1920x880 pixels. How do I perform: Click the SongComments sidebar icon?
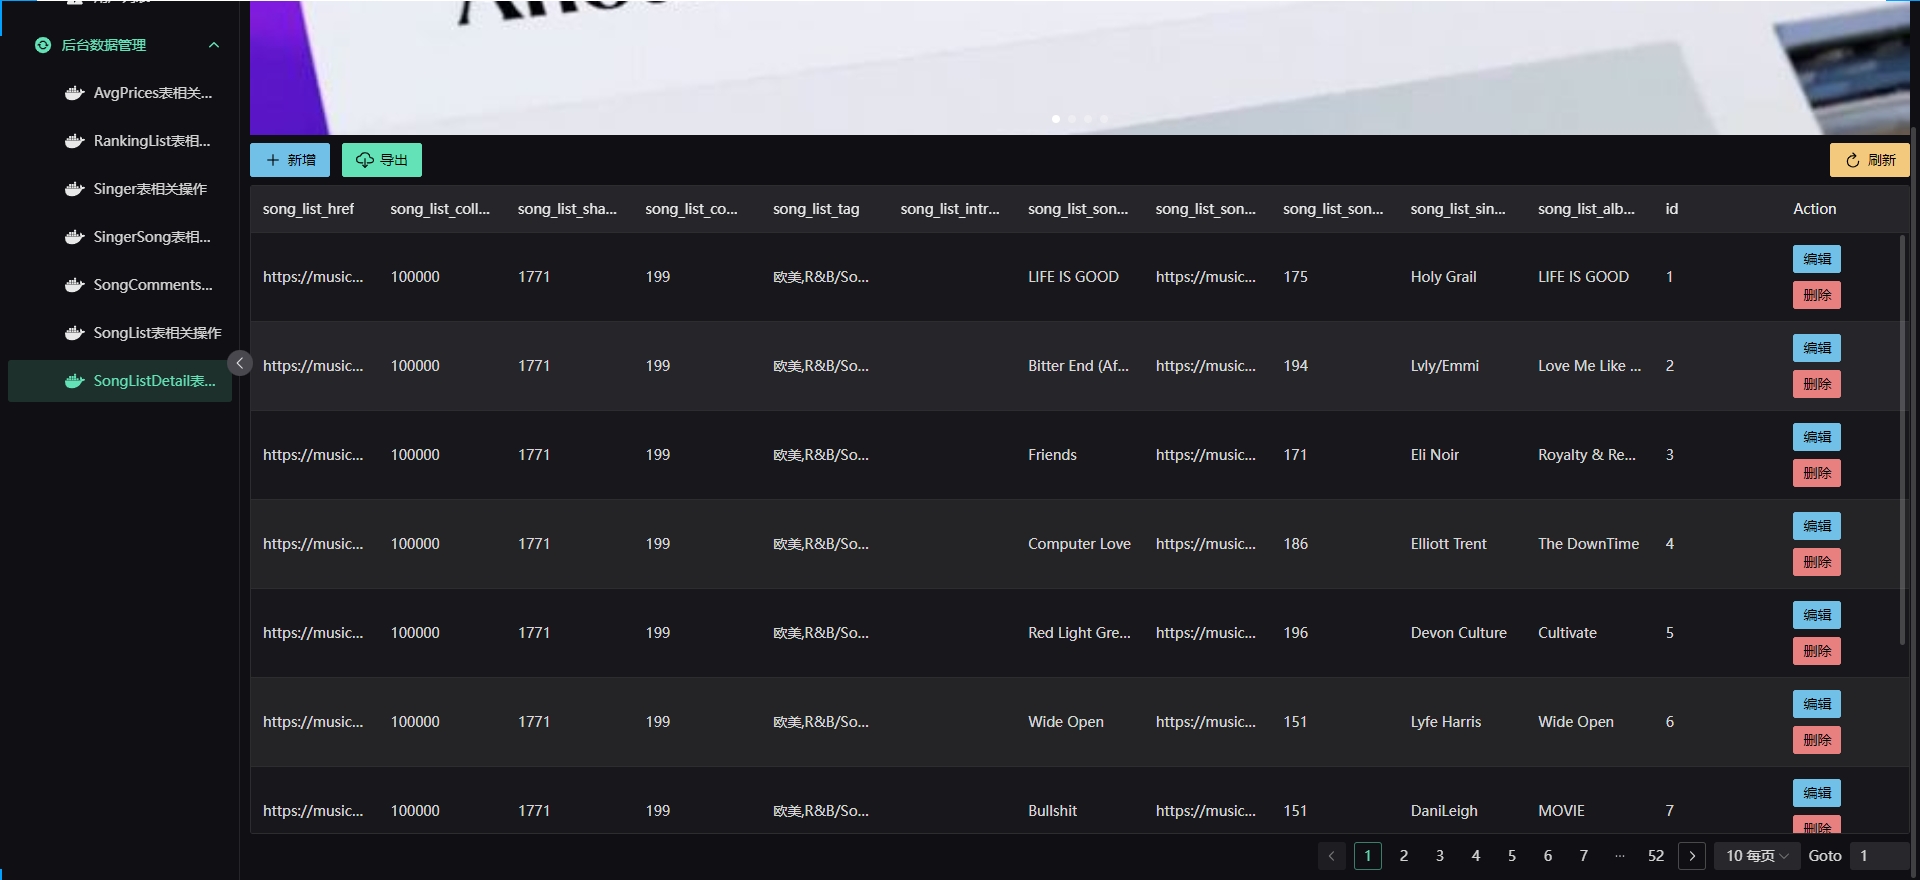(x=74, y=285)
